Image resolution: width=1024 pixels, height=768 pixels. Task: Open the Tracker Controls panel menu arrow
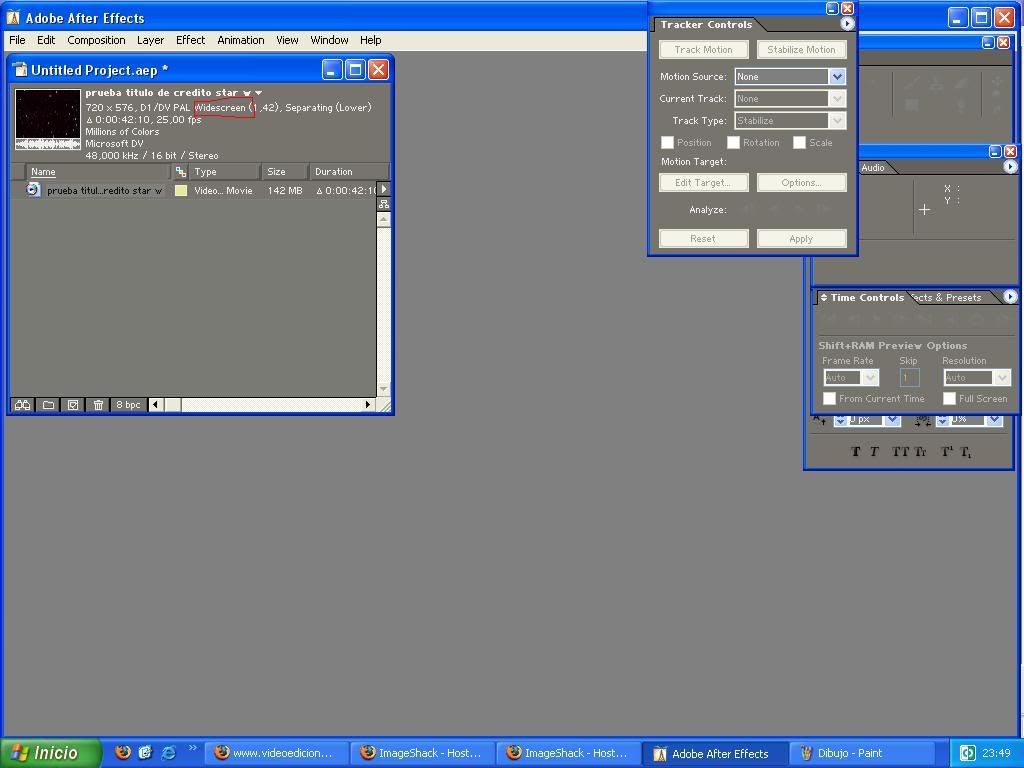[846, 24]
